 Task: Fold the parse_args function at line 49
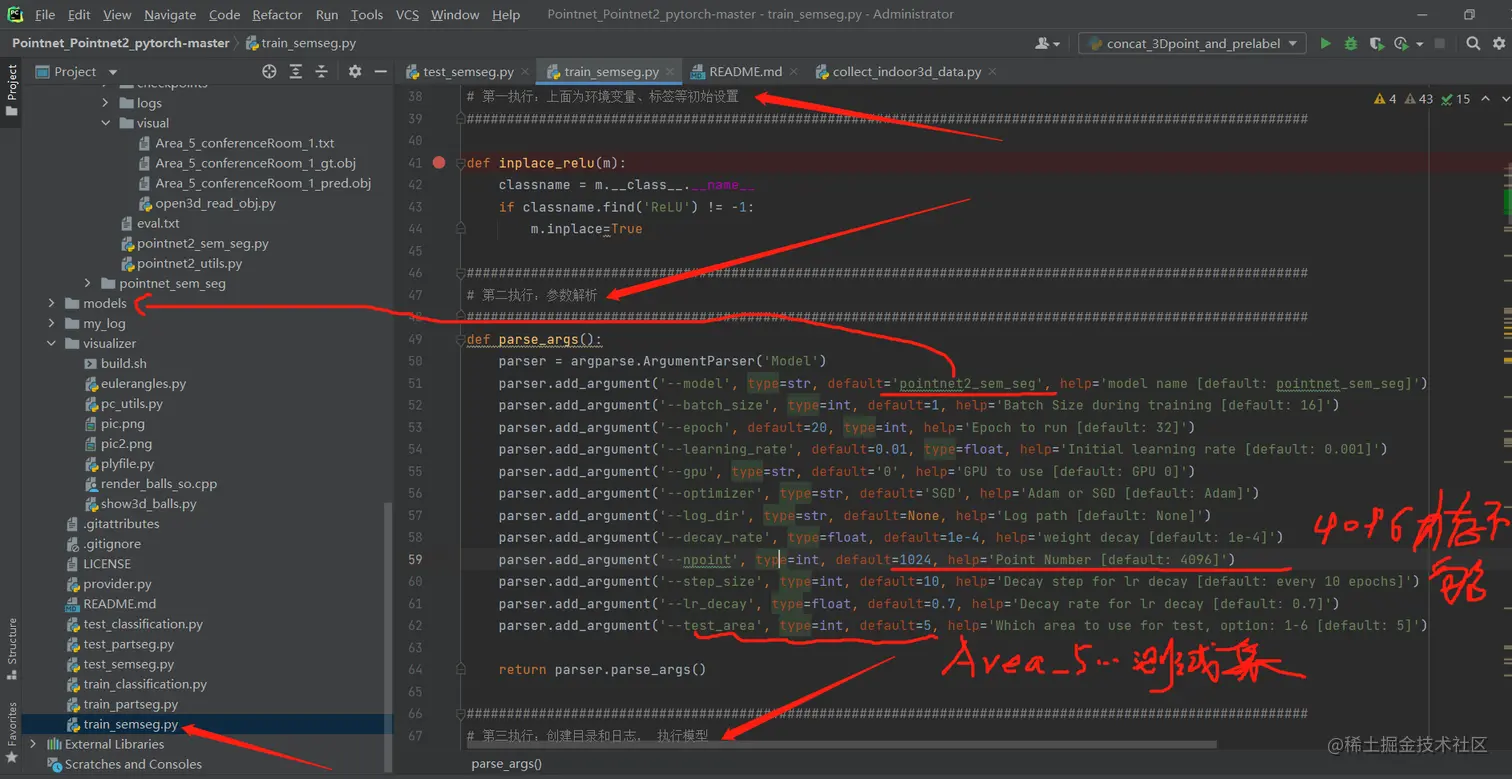tap(461, 339)
